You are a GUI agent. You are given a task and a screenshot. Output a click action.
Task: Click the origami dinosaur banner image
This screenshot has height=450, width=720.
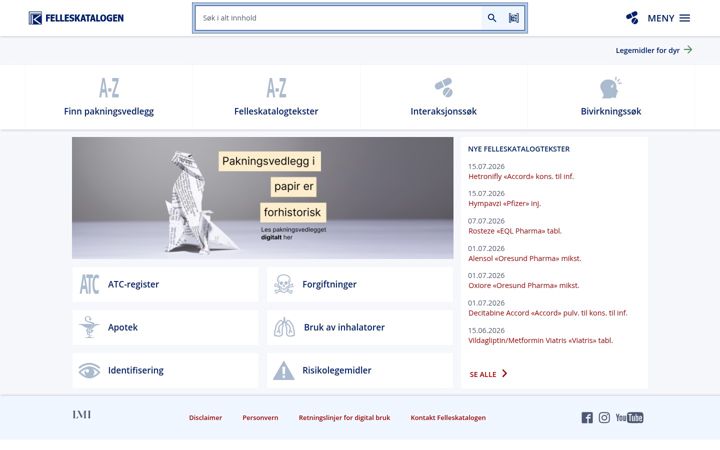263,197
